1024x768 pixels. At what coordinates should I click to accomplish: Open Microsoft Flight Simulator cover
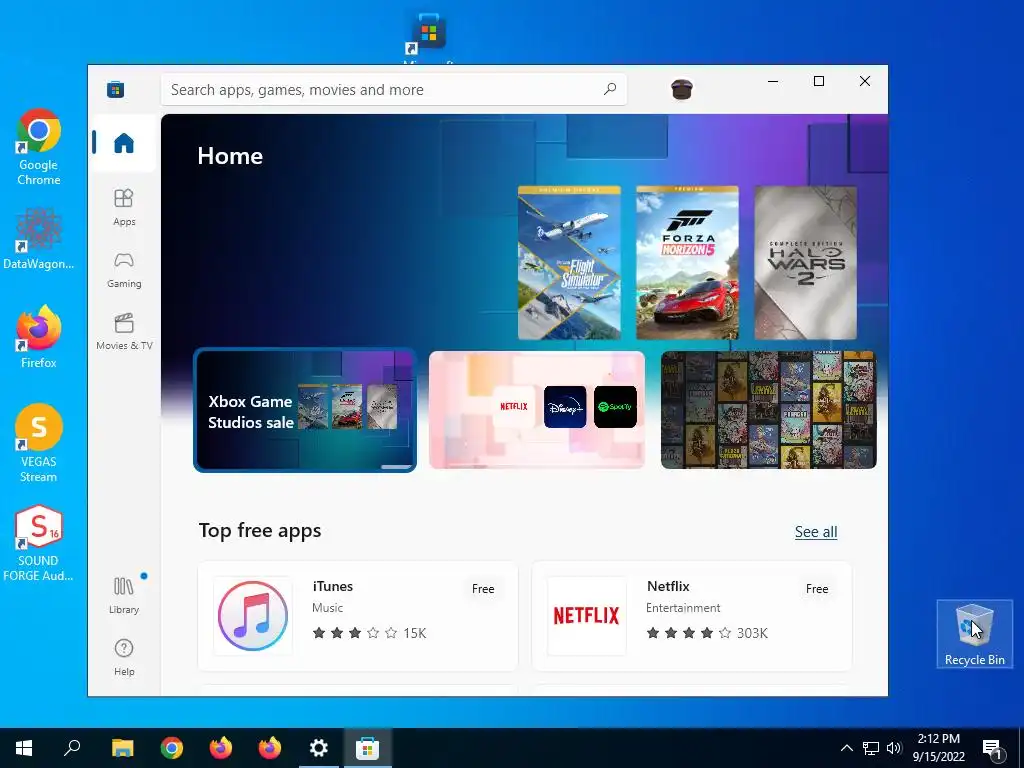(x=569, y=263)
